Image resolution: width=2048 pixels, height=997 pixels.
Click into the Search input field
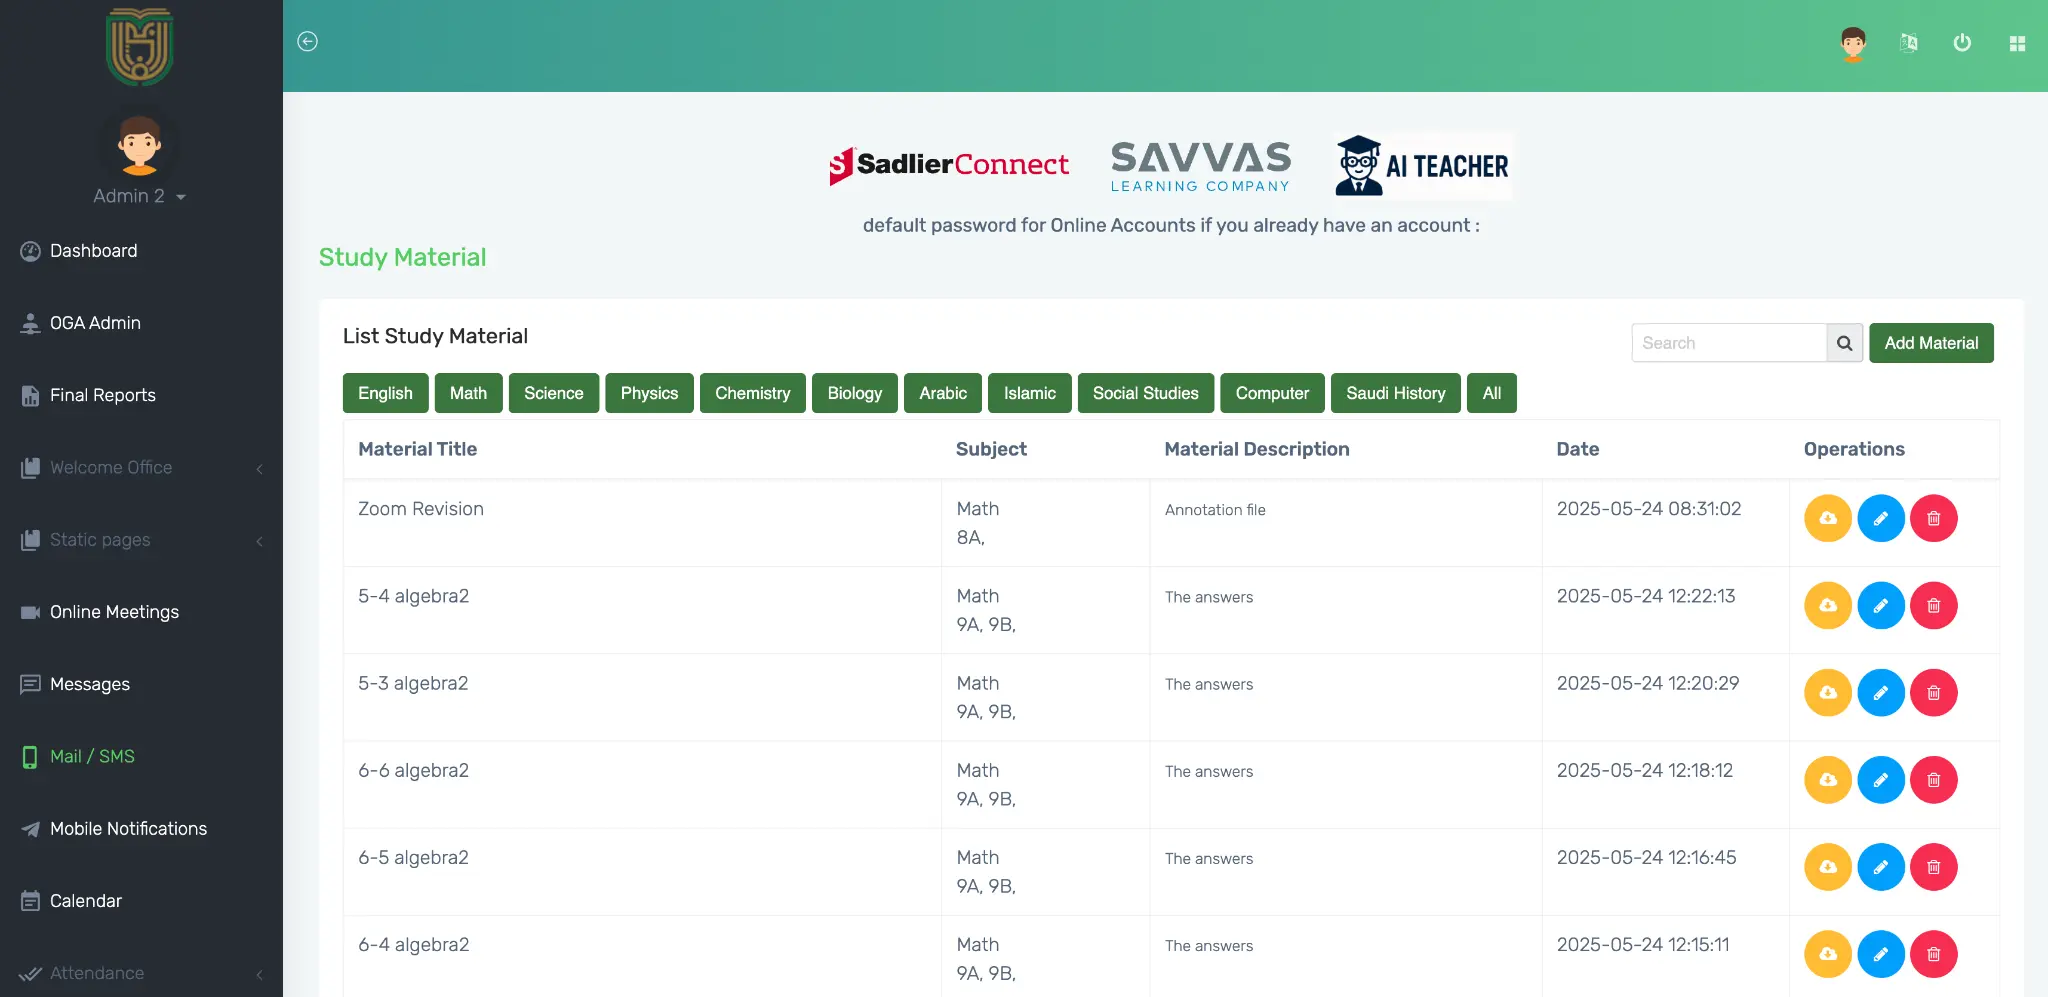(x=1728, y=343)
